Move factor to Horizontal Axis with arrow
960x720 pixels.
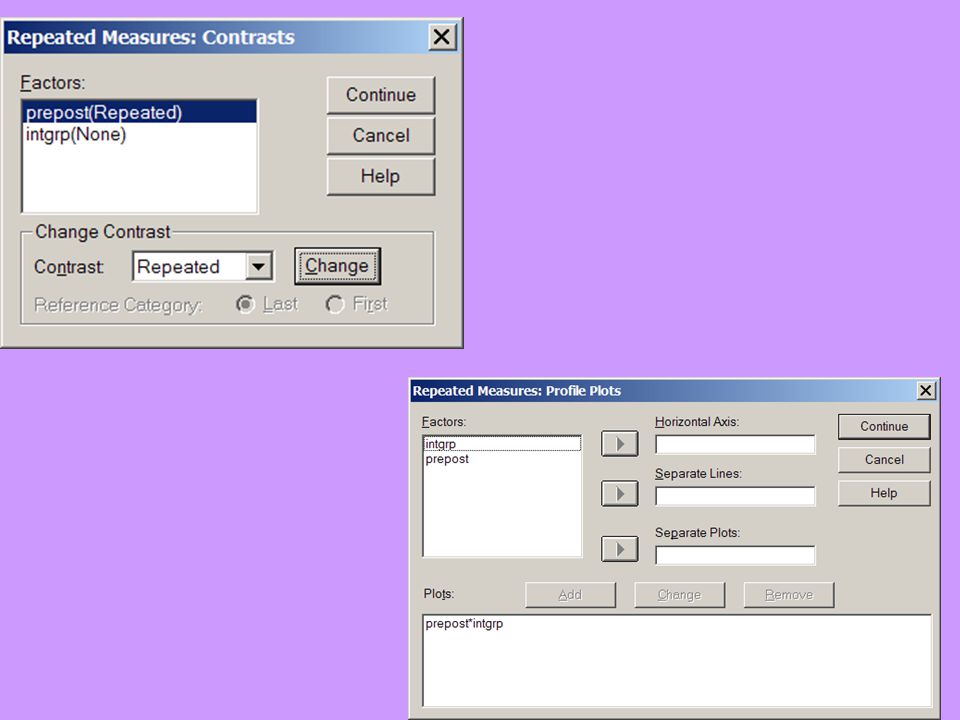pos(620,444)
